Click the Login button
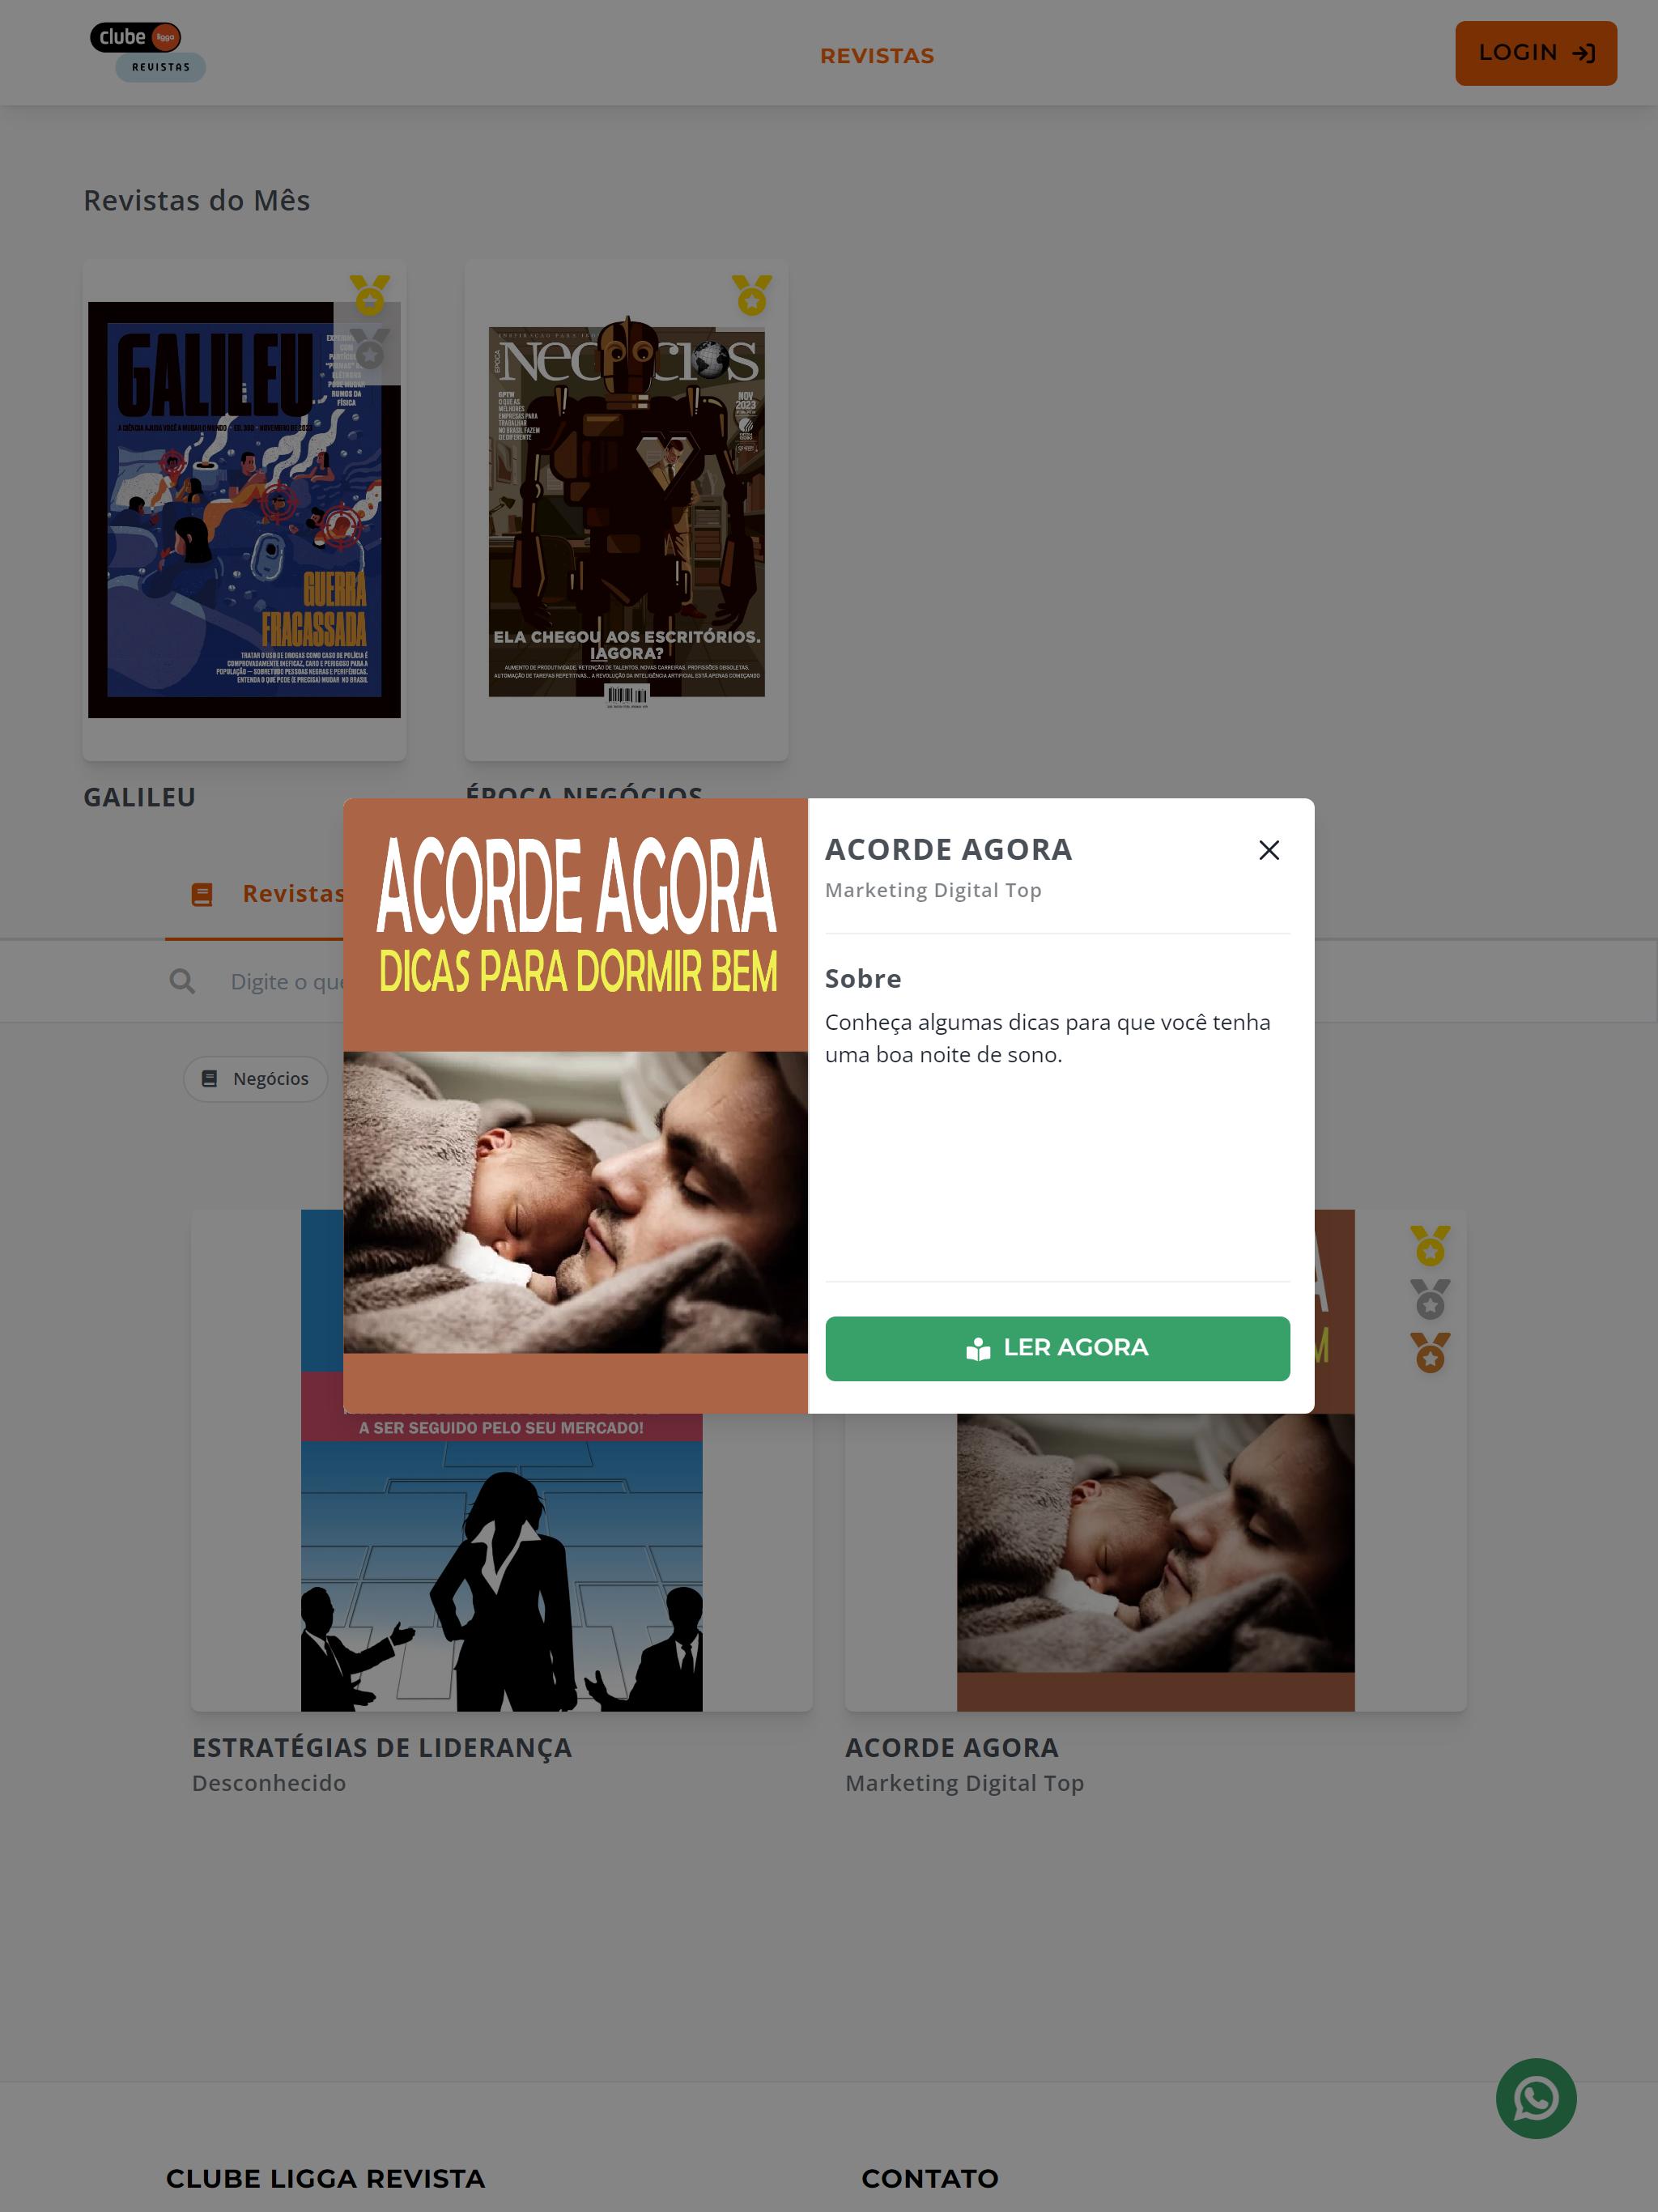This screenshot has height=2212, width=1658. tap(1535, 53)
